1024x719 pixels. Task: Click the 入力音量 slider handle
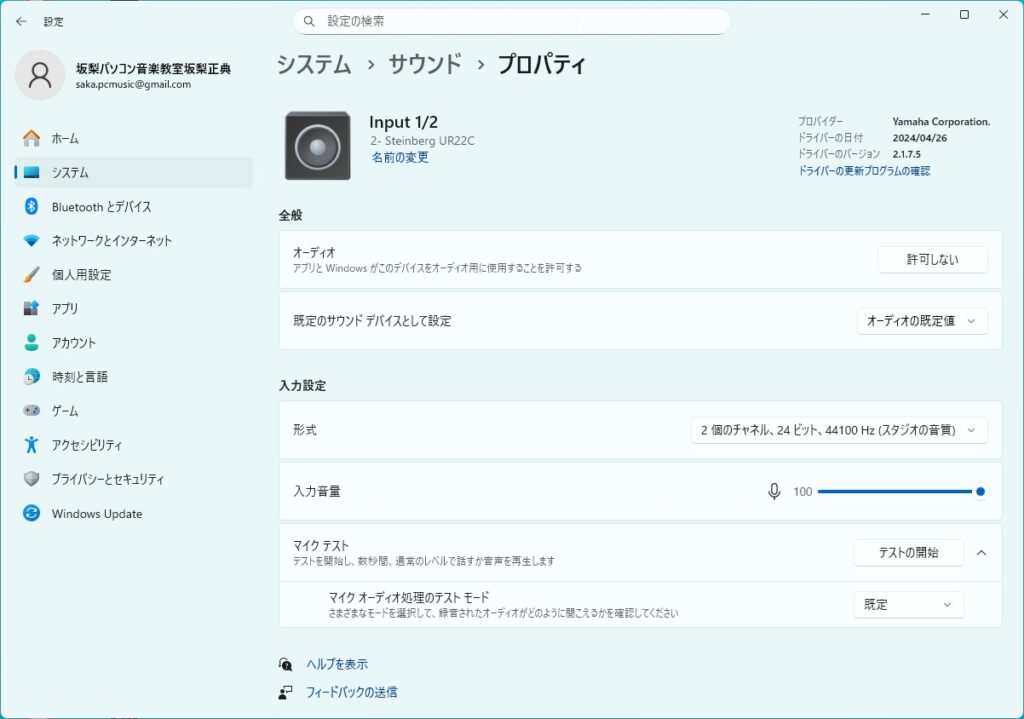pyautogui.click(x=980, y=492)
